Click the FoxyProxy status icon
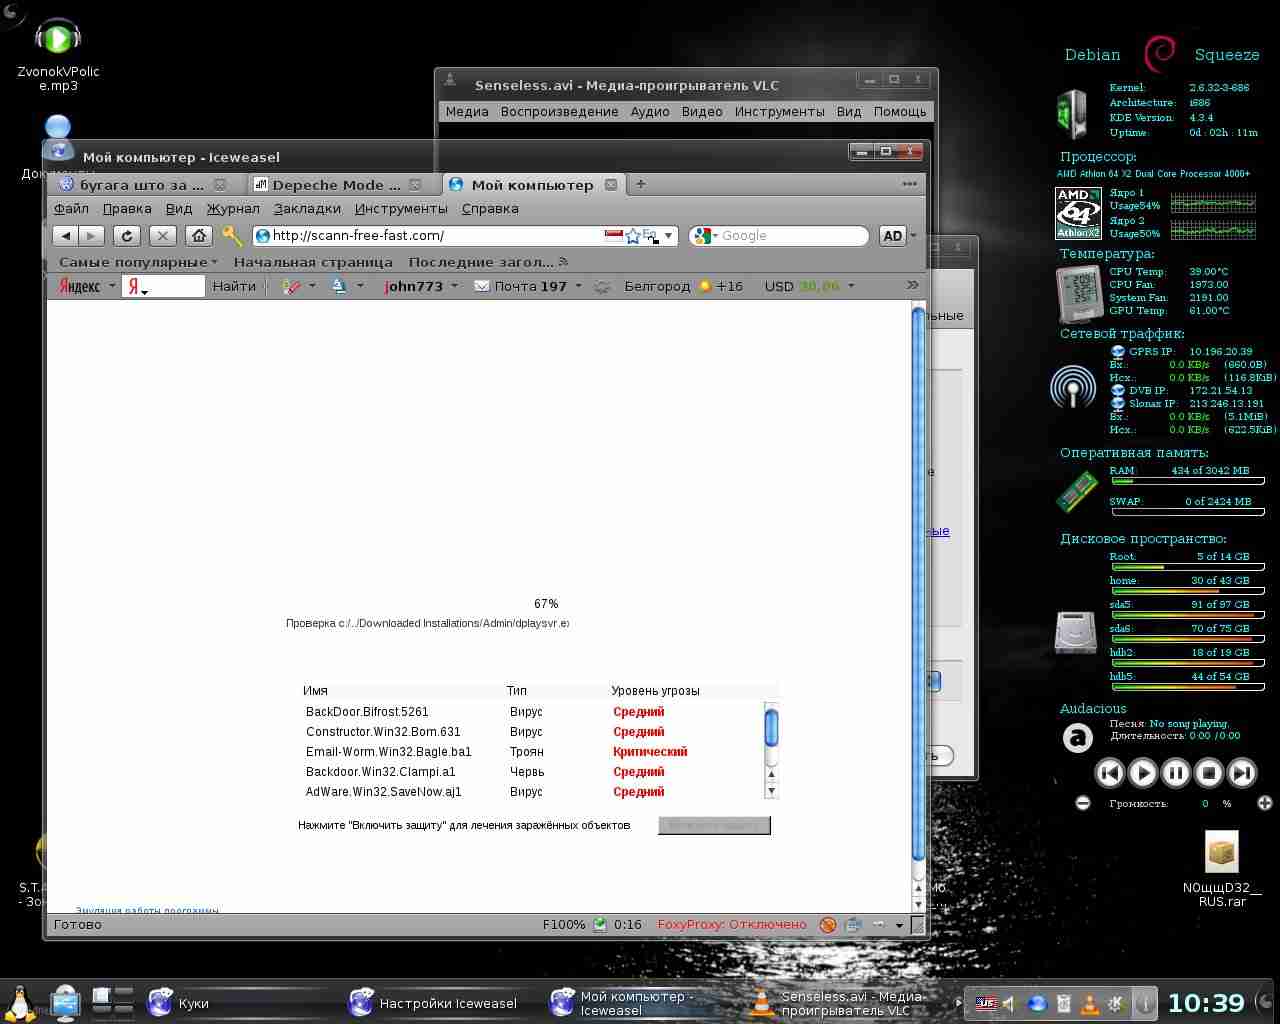This screenshot has width=1280, height=1024. coord(828,925)
